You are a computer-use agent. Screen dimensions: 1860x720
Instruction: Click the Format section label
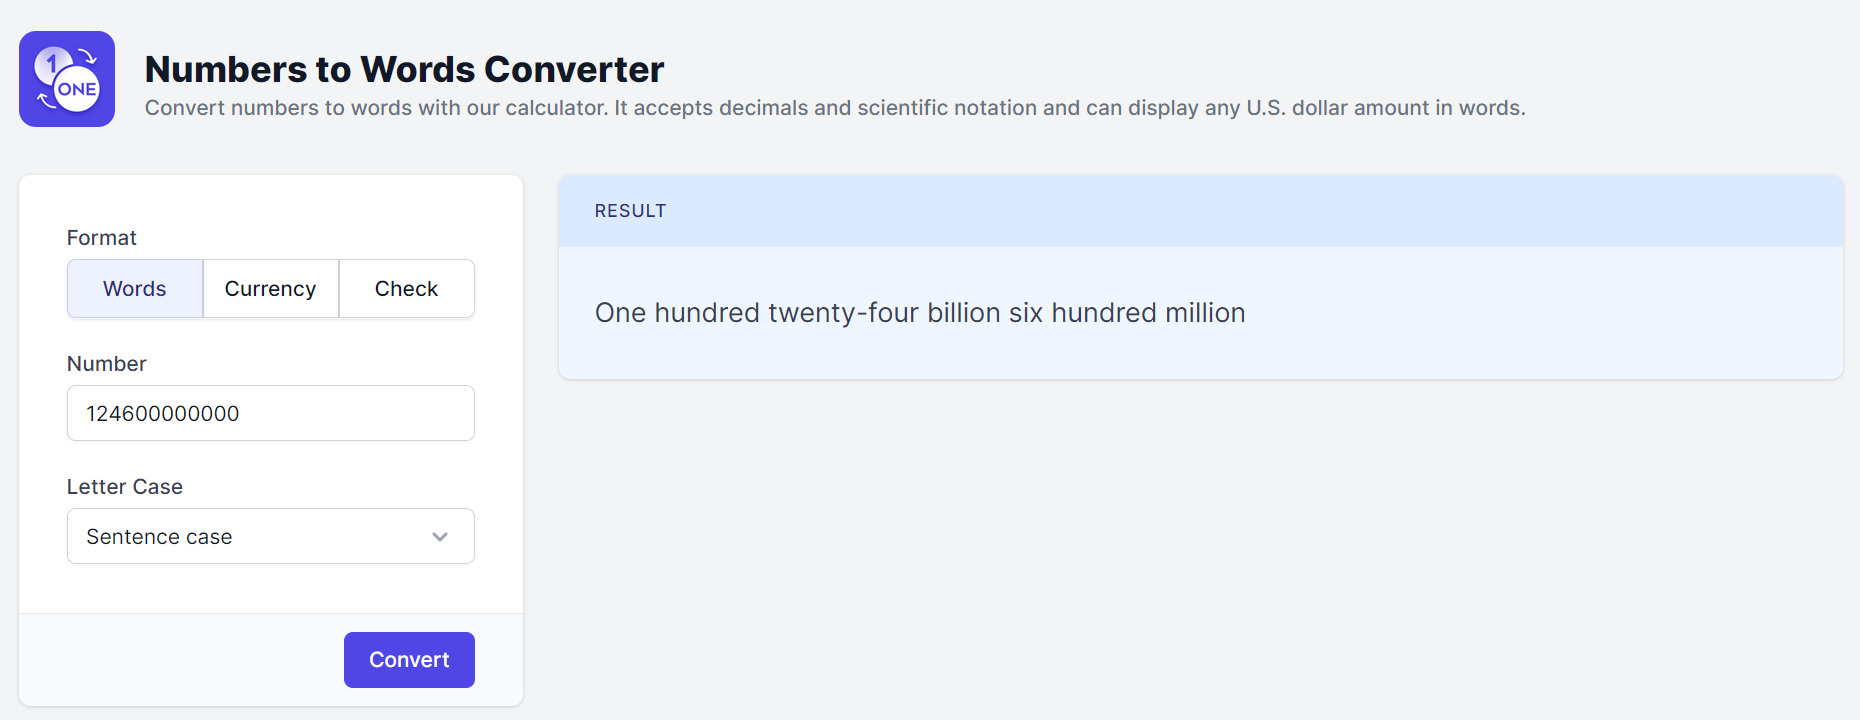point(102,238)
